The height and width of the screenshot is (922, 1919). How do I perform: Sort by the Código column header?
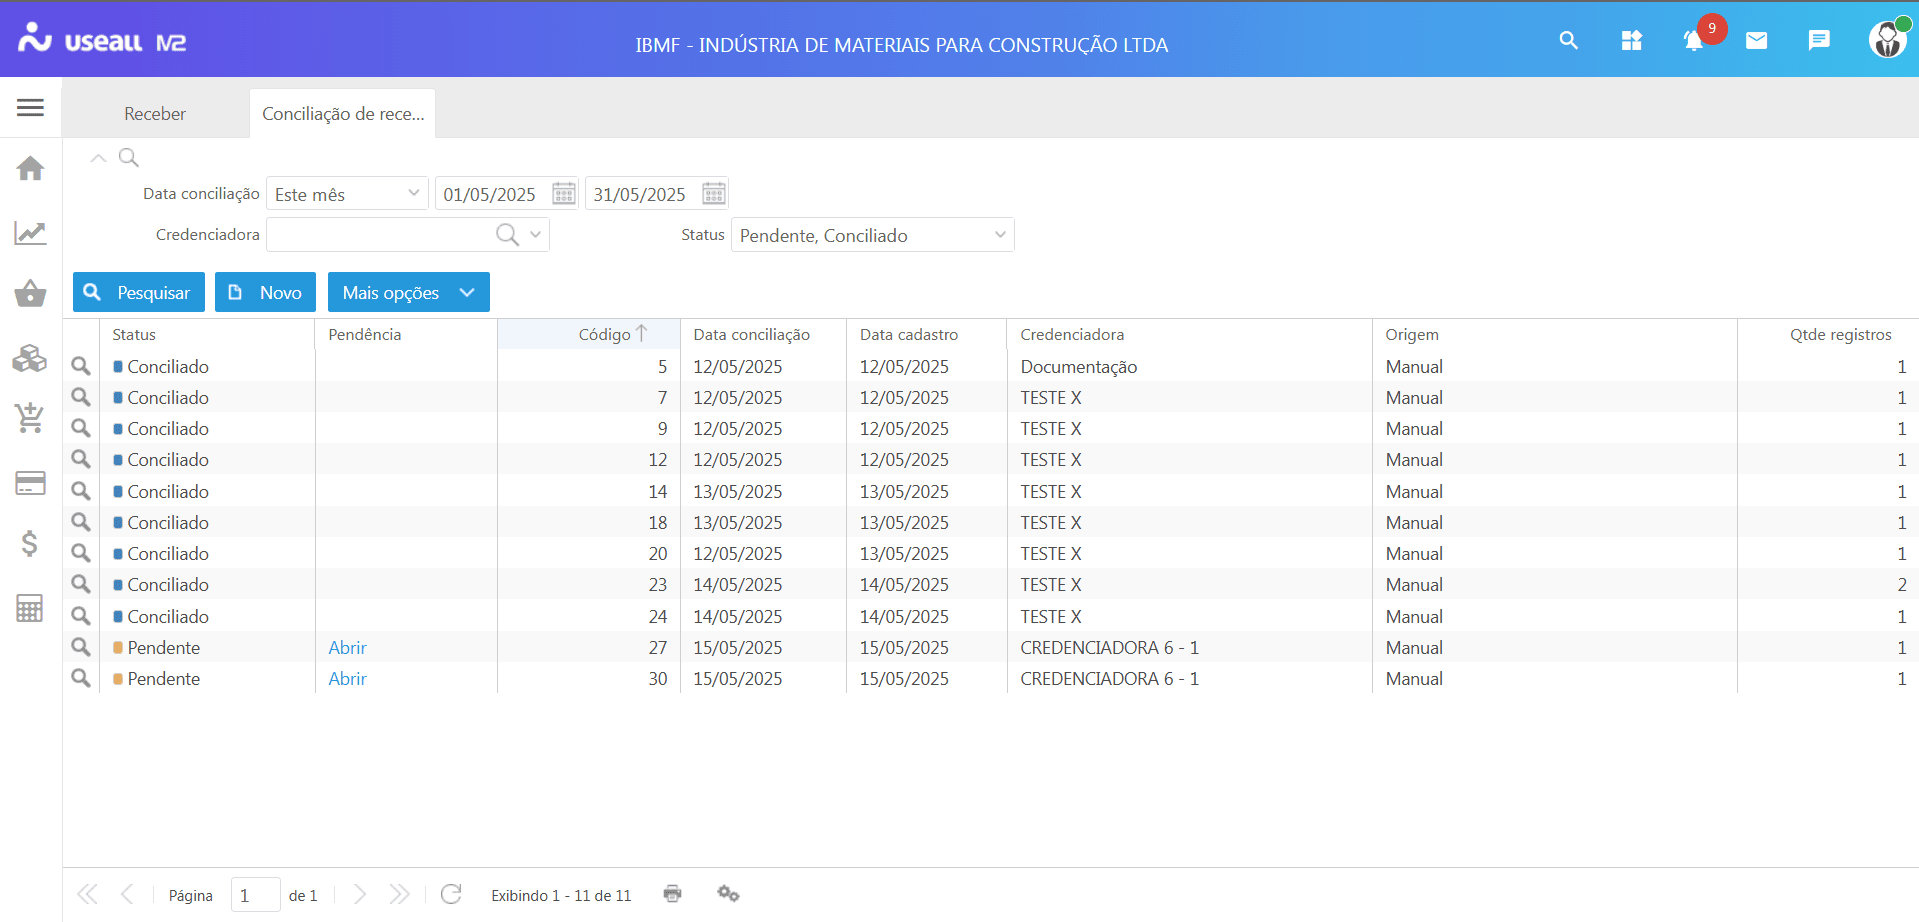pos(589,334)
